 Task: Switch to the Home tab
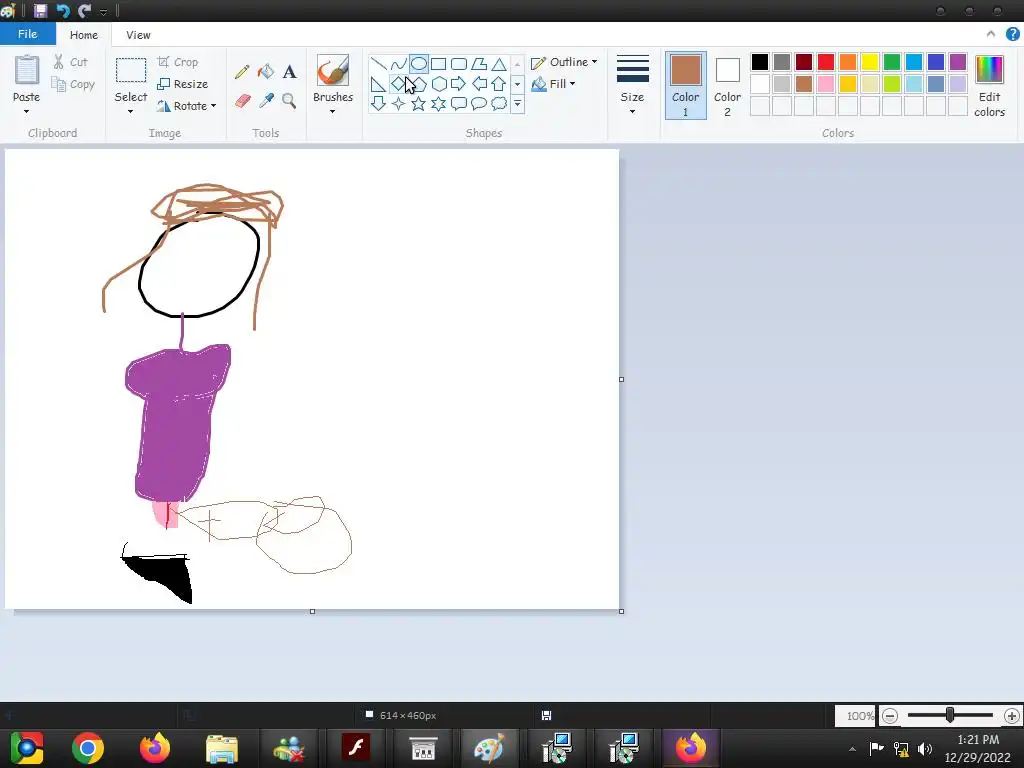click(84, 35)
